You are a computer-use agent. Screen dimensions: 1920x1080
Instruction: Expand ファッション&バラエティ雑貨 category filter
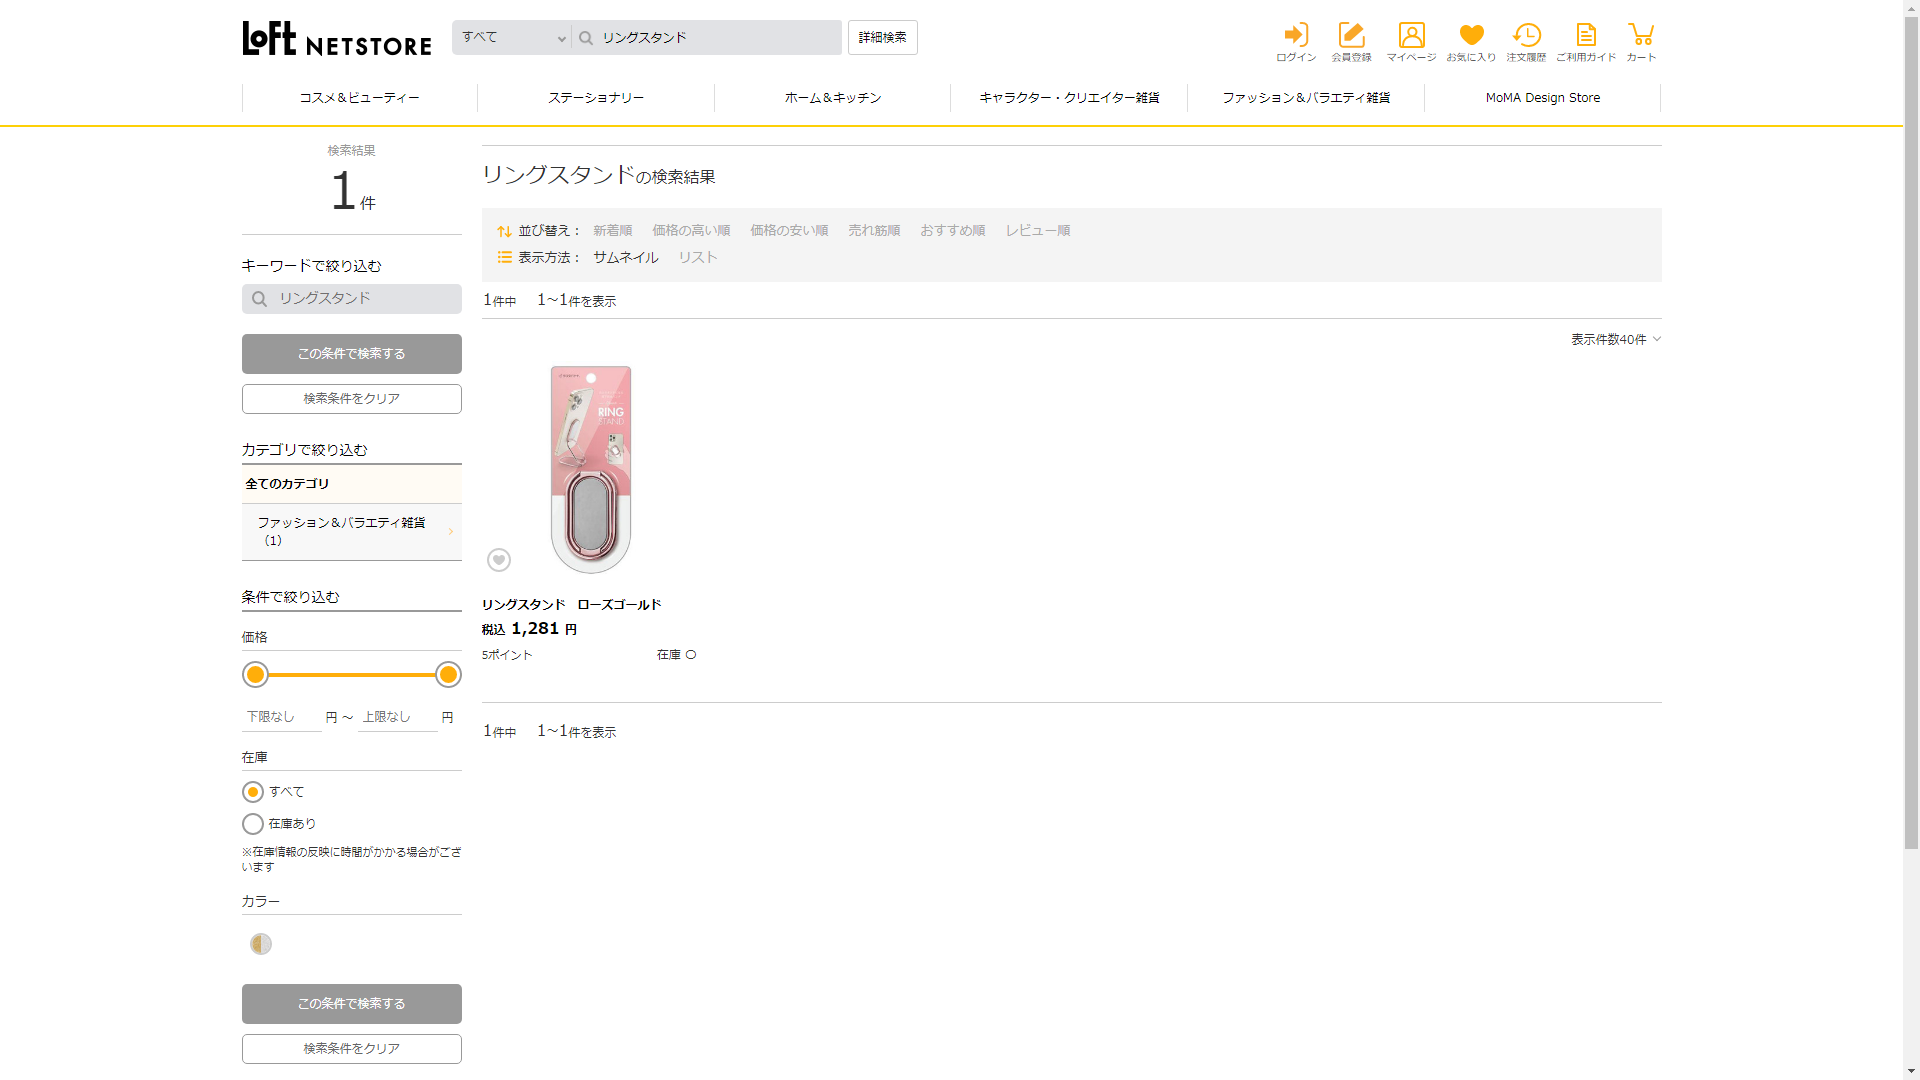click(351, 531)
